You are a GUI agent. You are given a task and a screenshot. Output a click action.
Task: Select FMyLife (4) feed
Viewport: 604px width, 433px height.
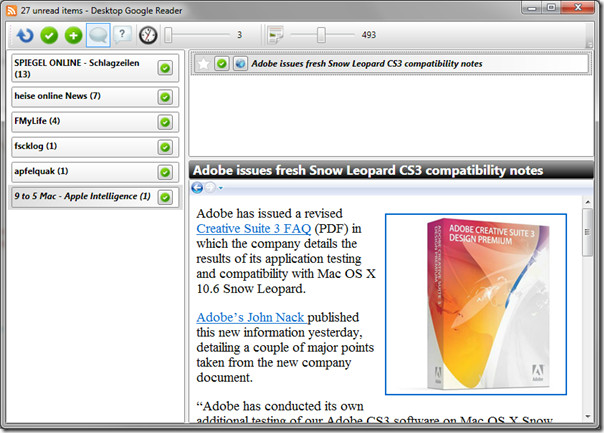coord(95,122)
